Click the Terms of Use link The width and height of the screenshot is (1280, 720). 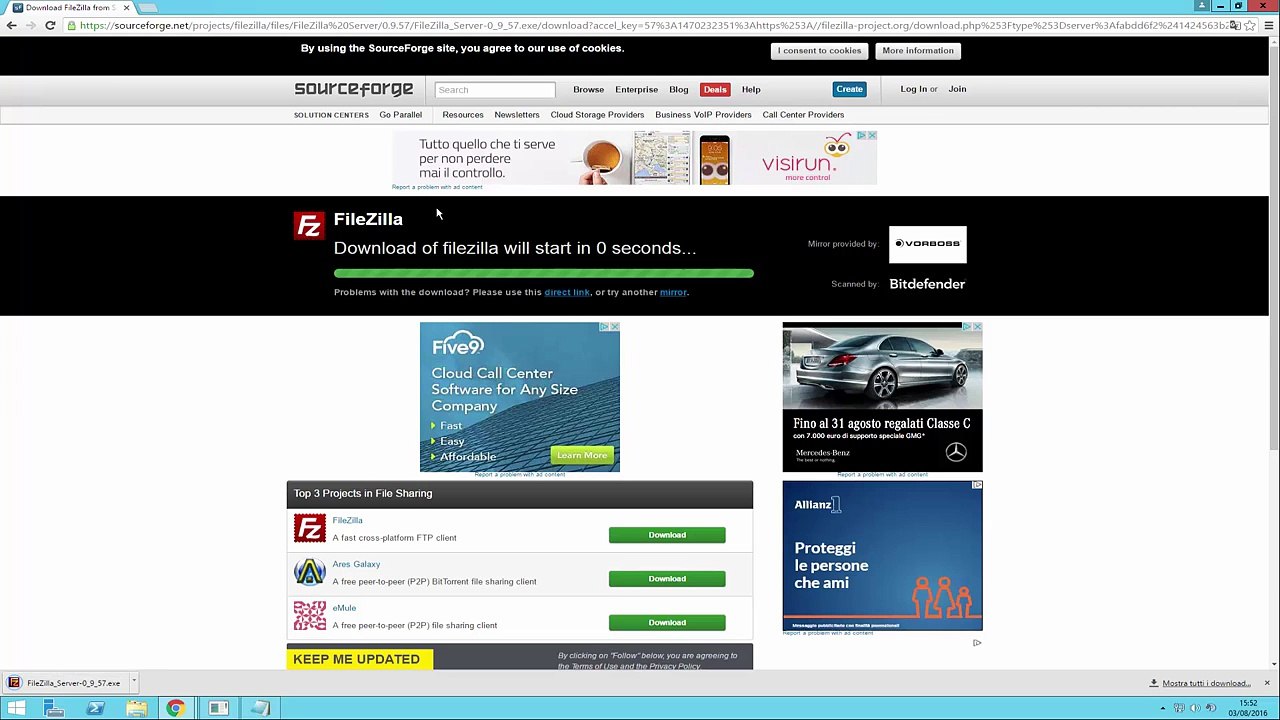(596, 666)
